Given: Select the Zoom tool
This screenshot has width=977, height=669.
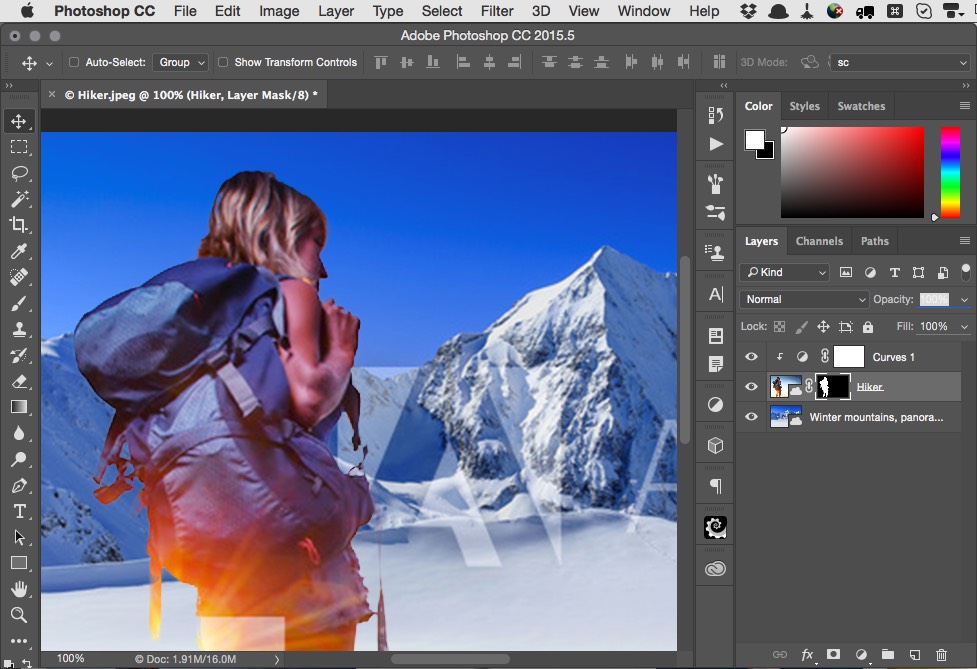Looking at the screenshot, I should coord(19,615).
